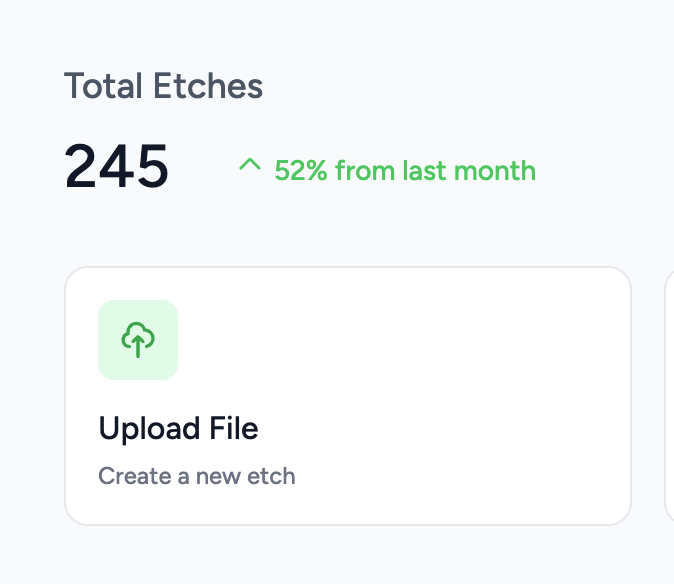674x584 pixels.
Task: Click the cloud upload icon
Action: tap(138, 340)
